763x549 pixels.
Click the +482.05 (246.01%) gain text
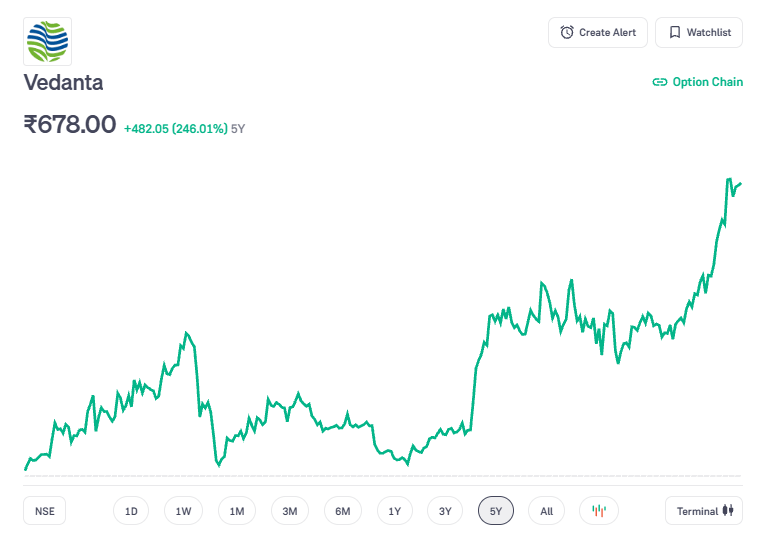175,128
